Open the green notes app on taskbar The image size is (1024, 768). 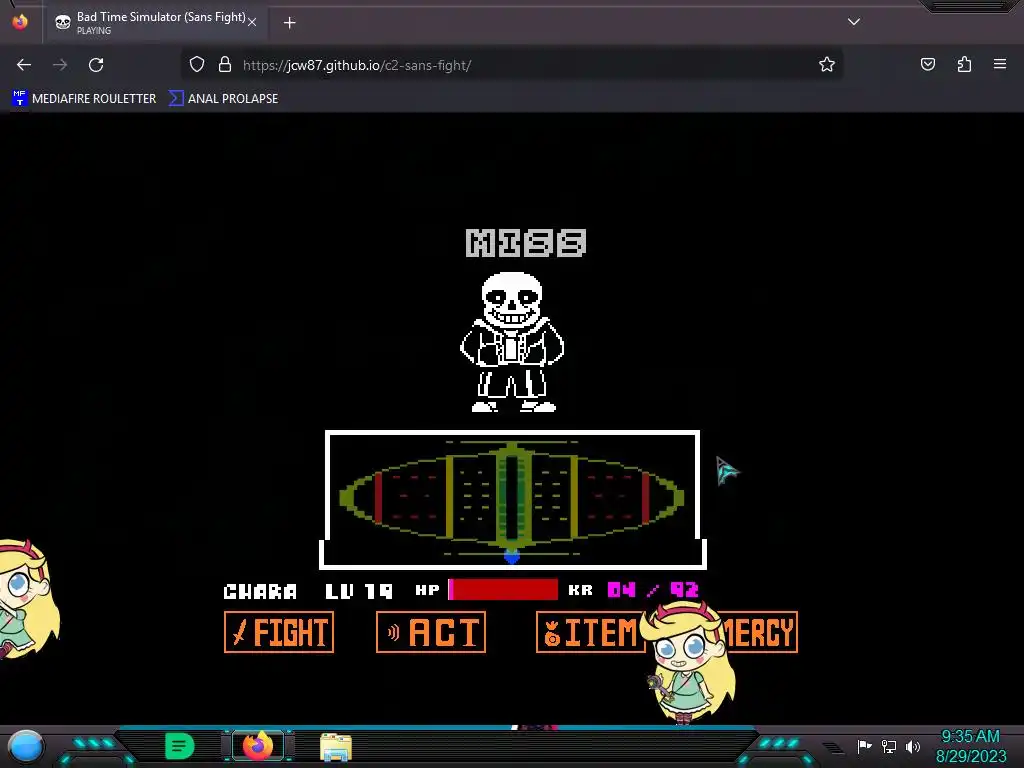point(180,746)
